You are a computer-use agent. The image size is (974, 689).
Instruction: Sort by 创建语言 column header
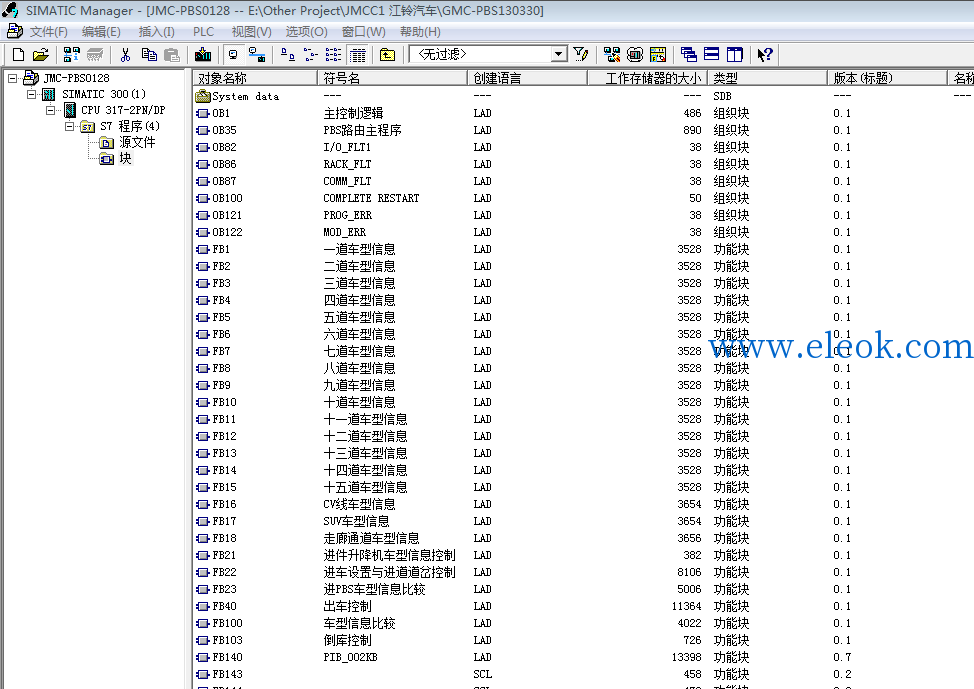(x=527, y=78)
